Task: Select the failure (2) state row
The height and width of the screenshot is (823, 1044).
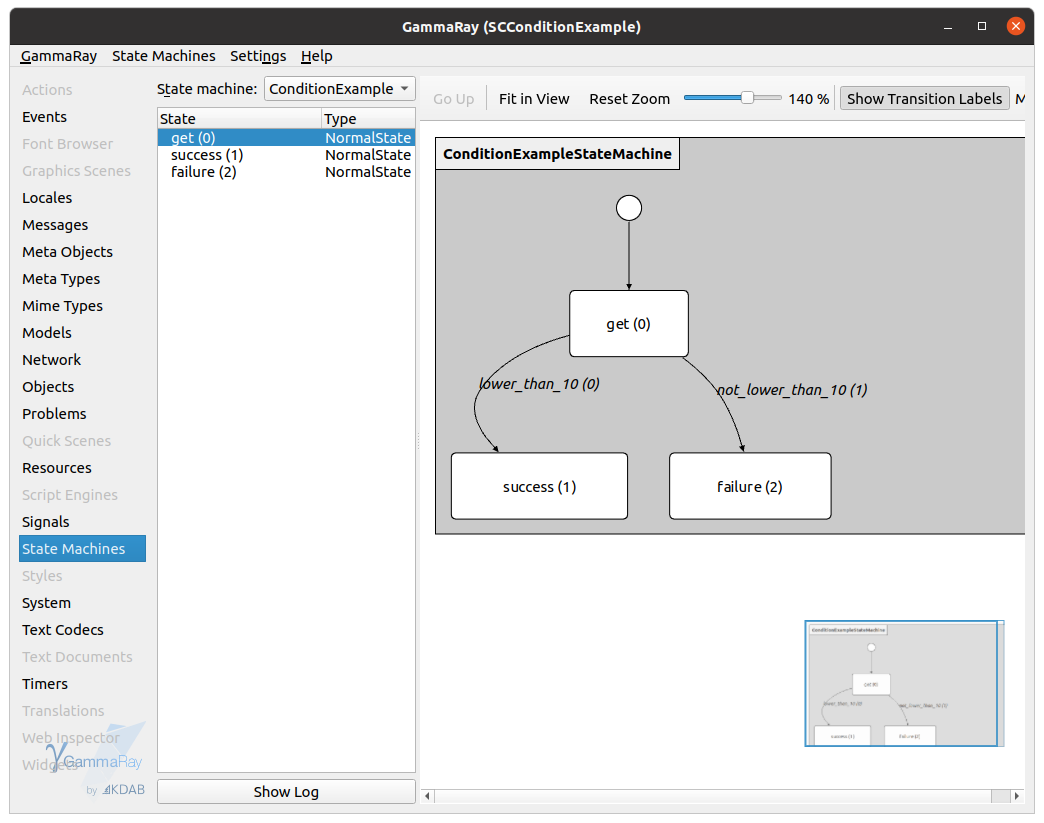Action: pos(286,172)
